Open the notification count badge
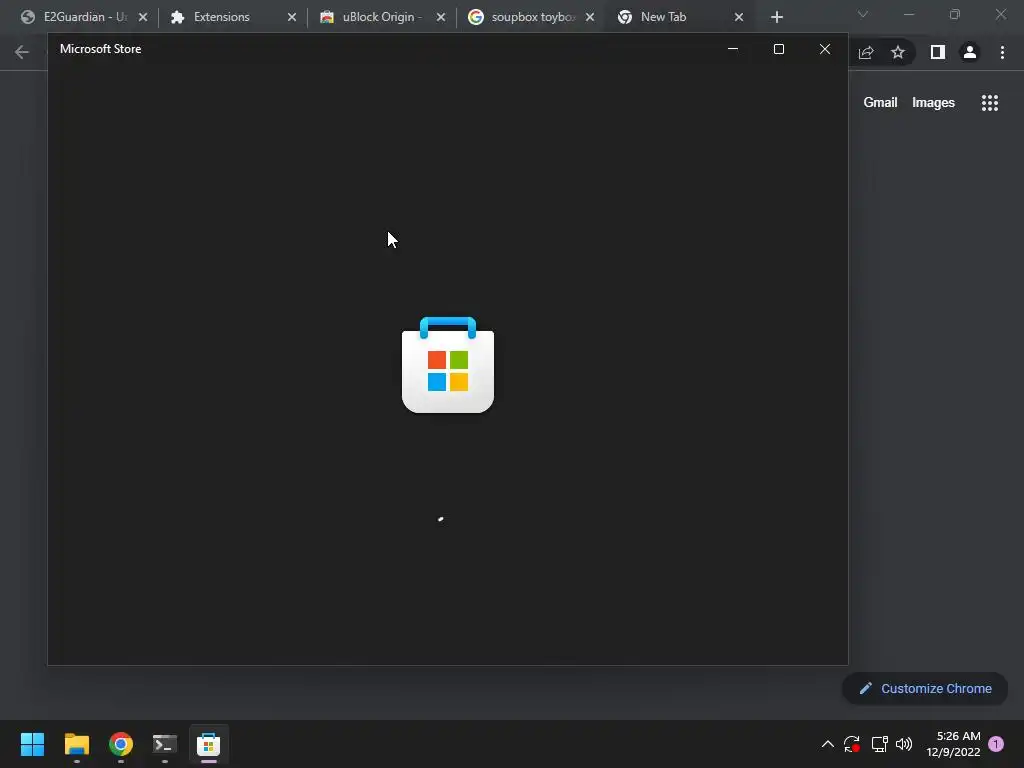The width and height of the screenshot is (1024, 768). pos(996,744)
